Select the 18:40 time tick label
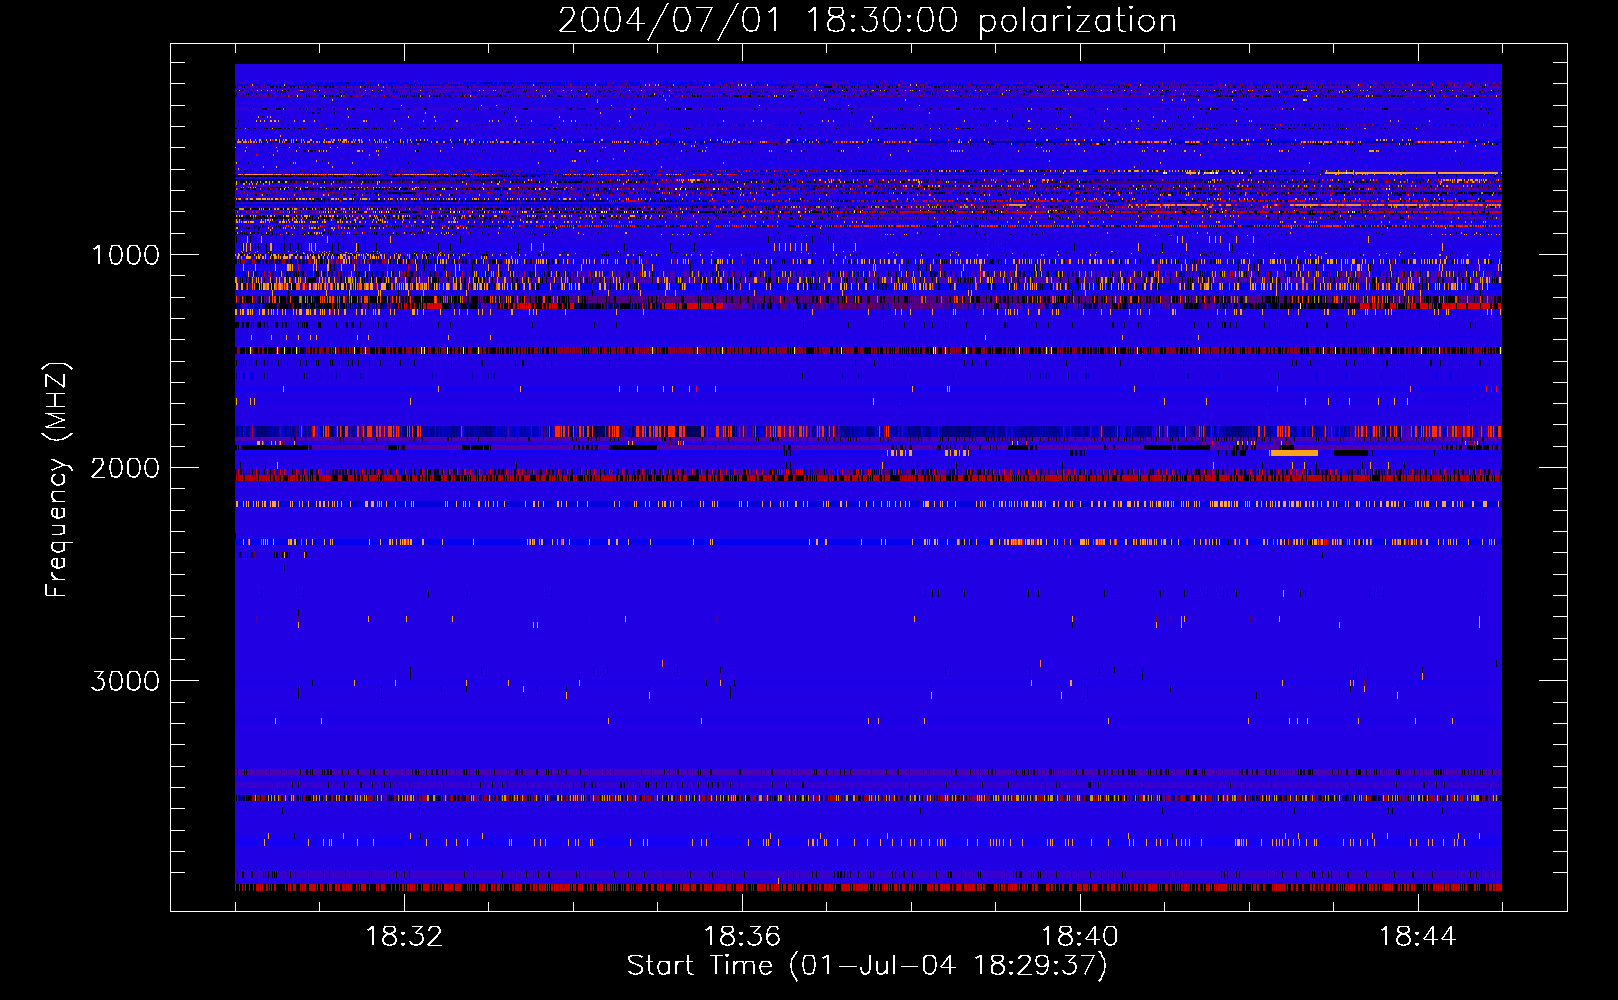Viewport: 1618px width, 1000px height. 1080,937
